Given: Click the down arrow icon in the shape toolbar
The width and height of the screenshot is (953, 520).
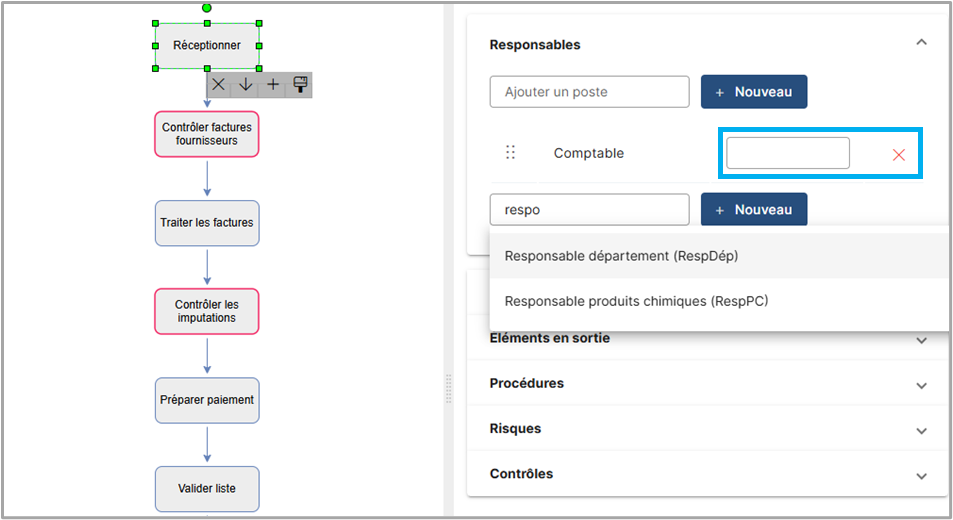Looking at the screenshot, I should [245, 86].
